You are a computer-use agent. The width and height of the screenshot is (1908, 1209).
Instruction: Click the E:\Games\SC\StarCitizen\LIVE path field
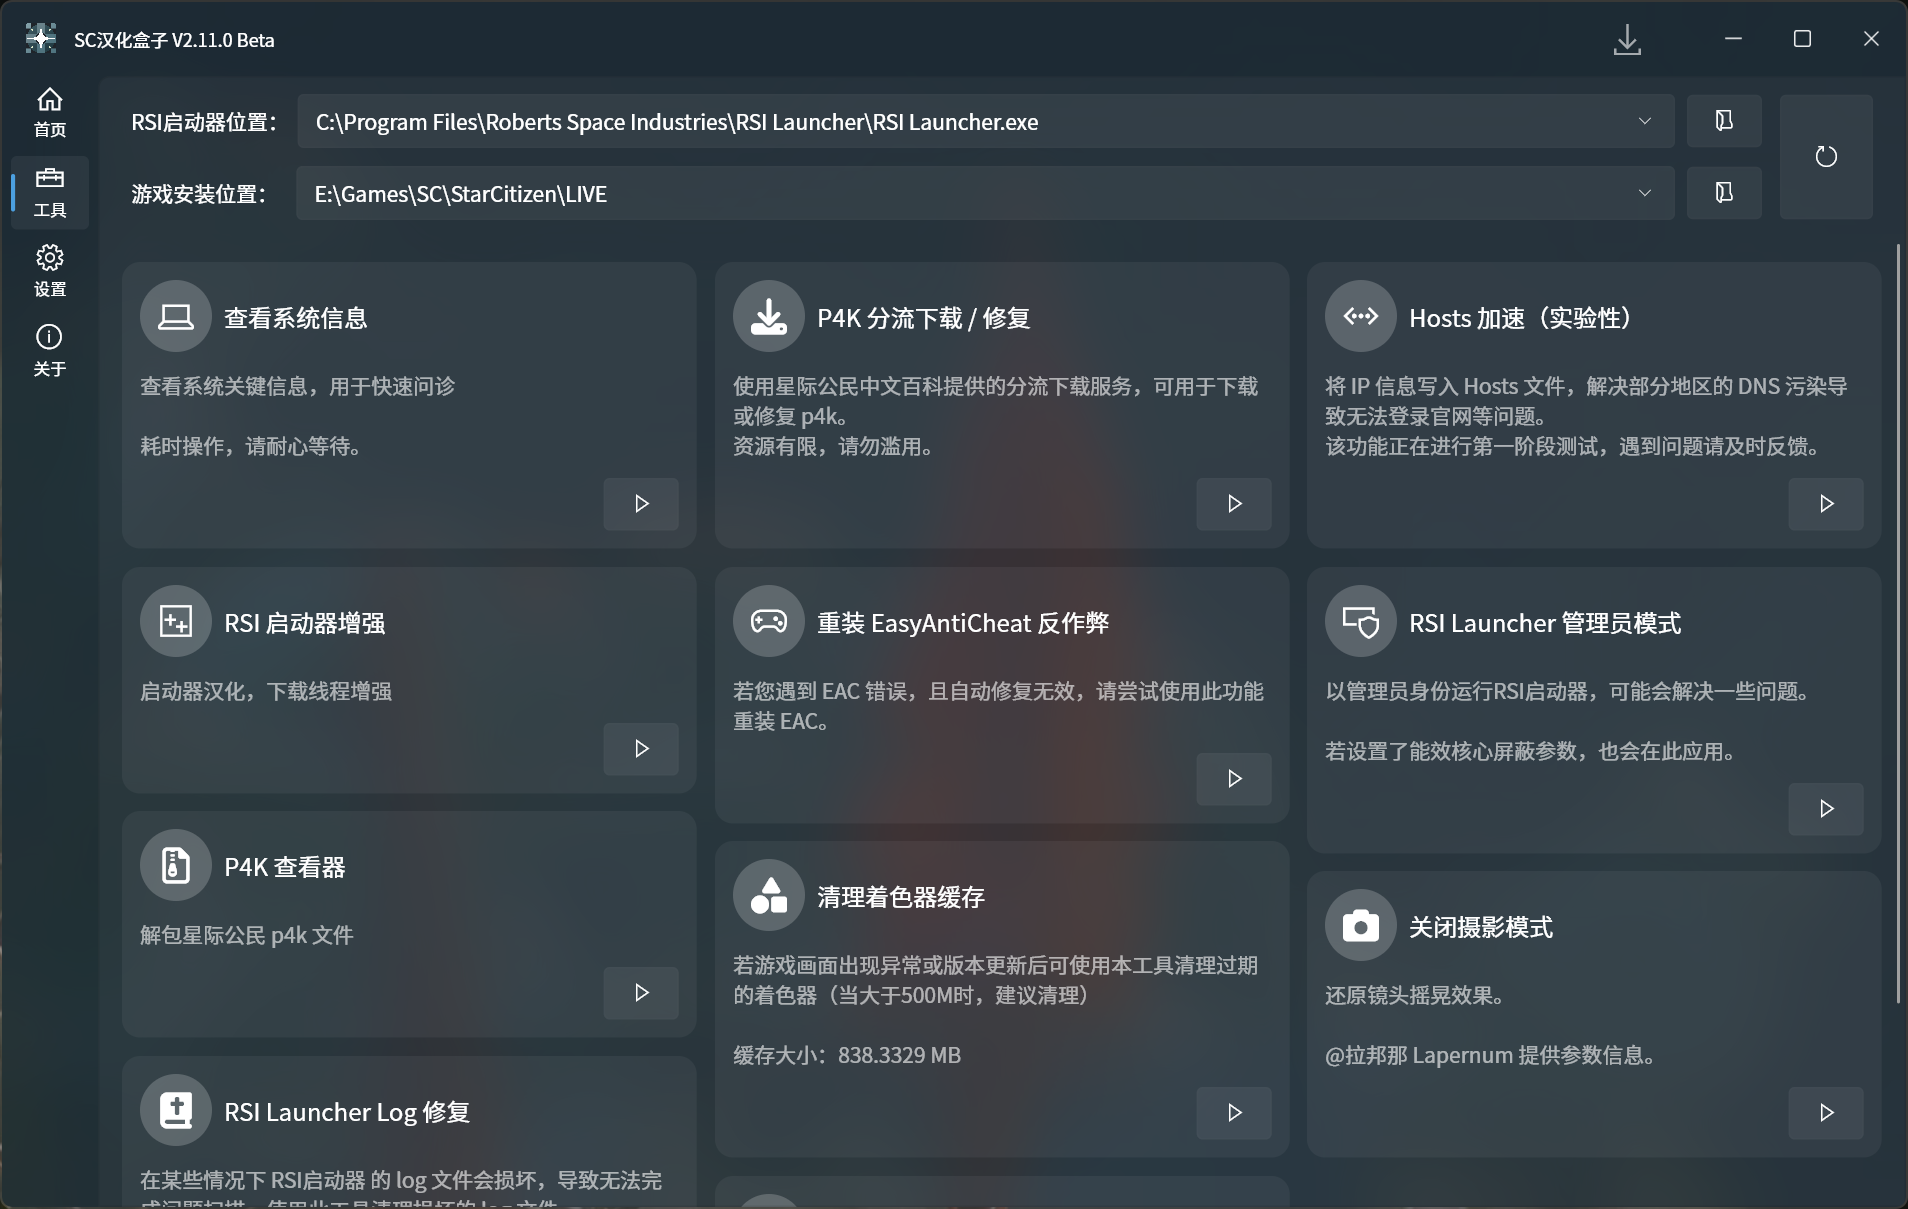[985, 193]
